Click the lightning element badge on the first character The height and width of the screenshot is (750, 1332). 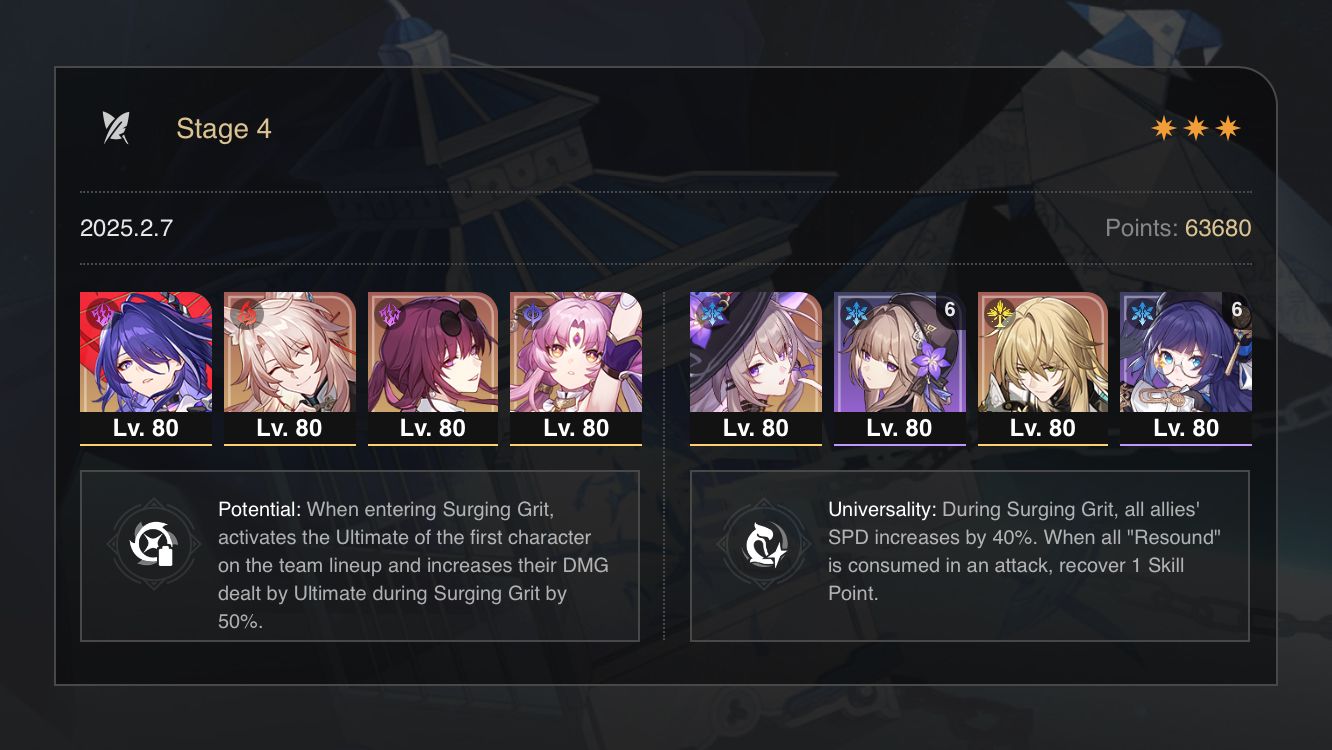(x=99, y=313)
